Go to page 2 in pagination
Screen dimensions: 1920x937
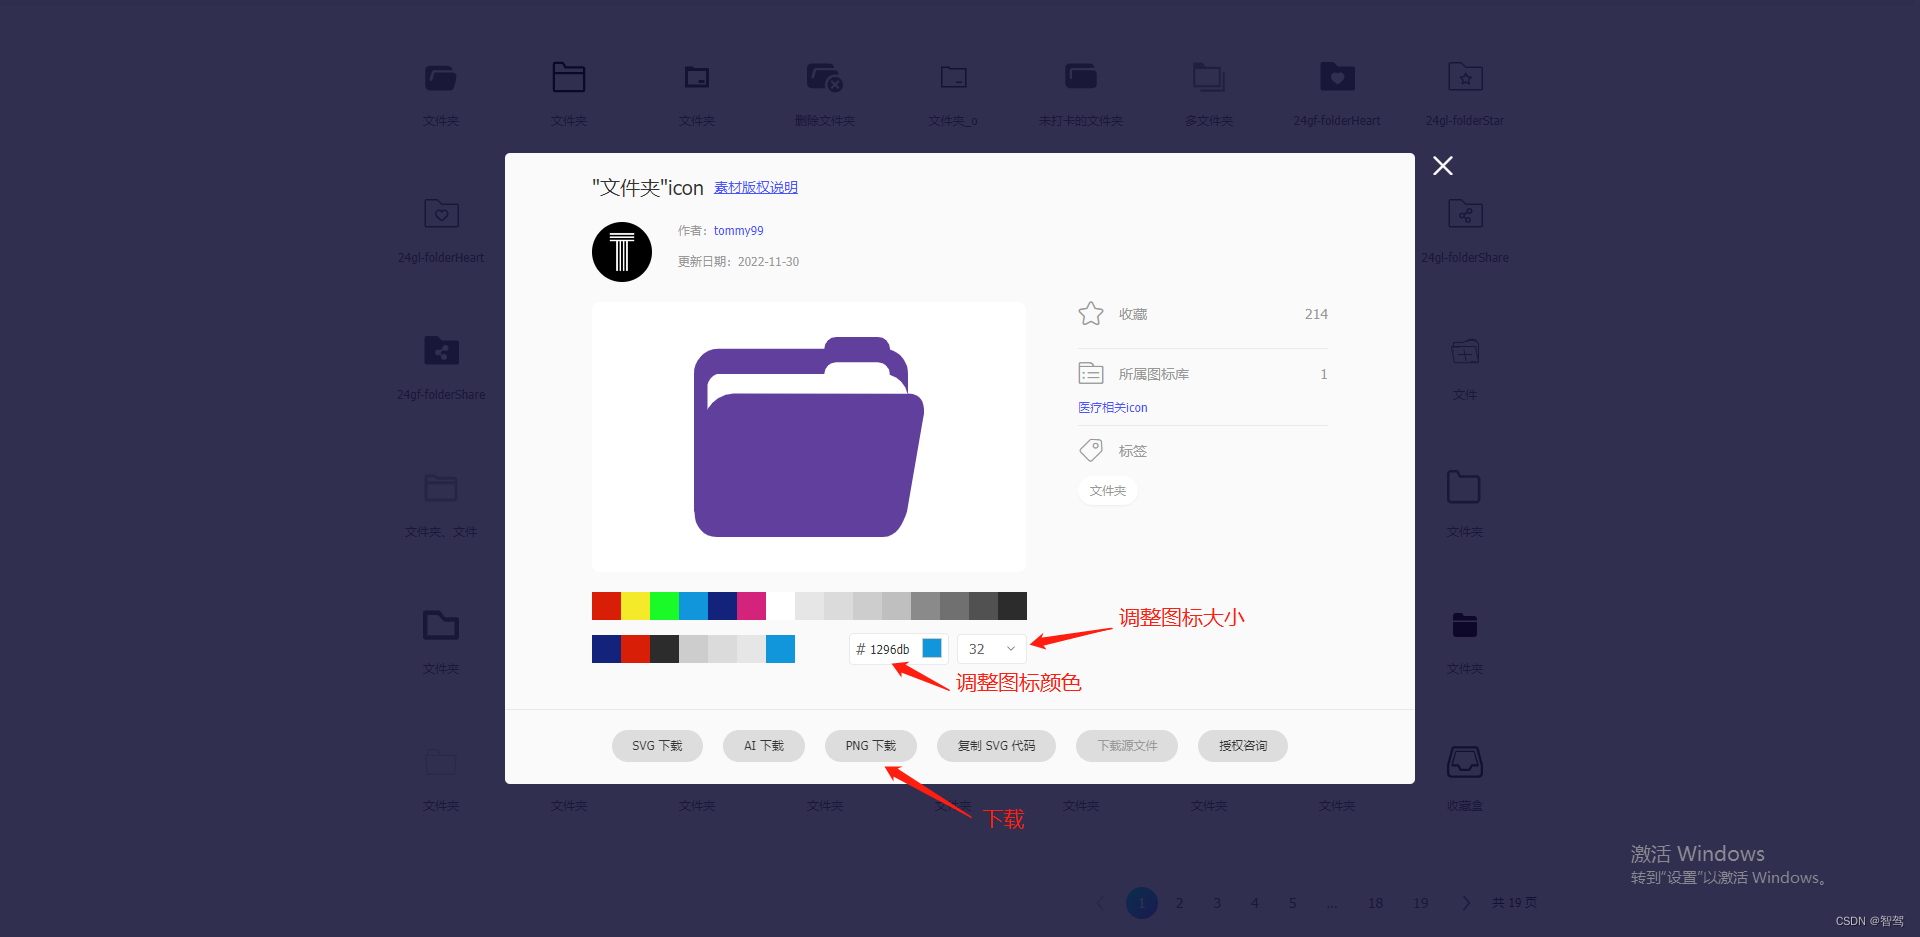[x=1179, y=903]
